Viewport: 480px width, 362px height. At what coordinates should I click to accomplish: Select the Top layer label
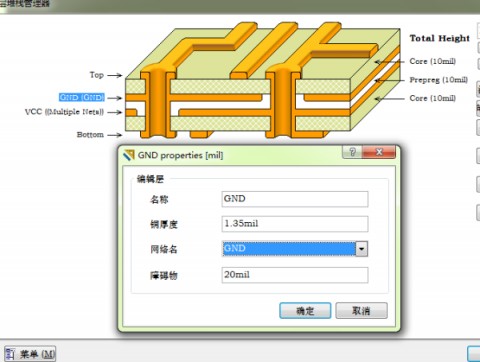pyautogui.click(x=96, y=75)
